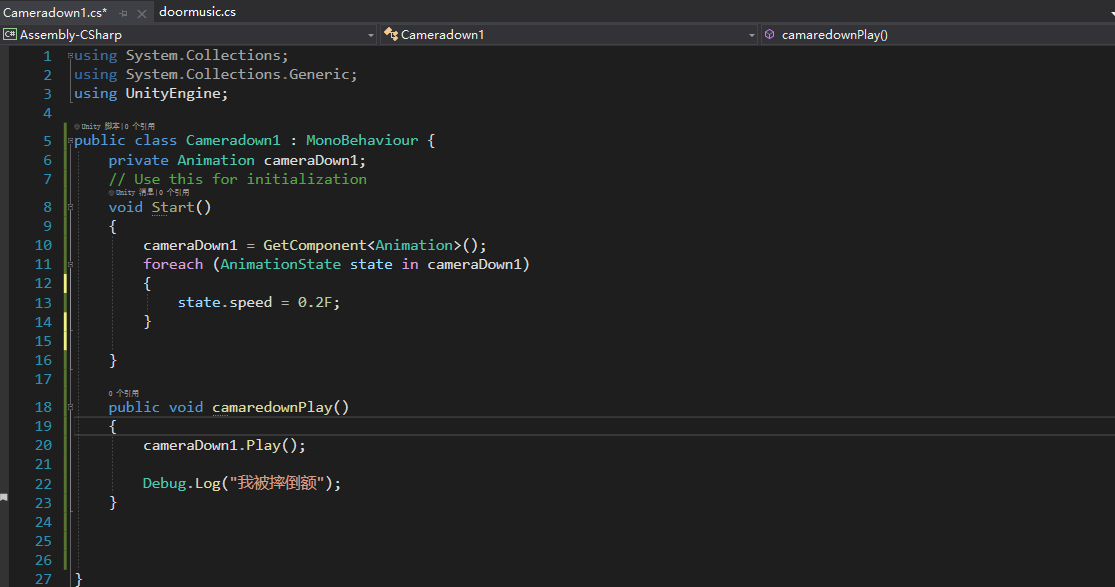This screenshot has width=1115, height=587.
Task: Open the tab overflow dropdown arrow
Action: click(1111, 14)
